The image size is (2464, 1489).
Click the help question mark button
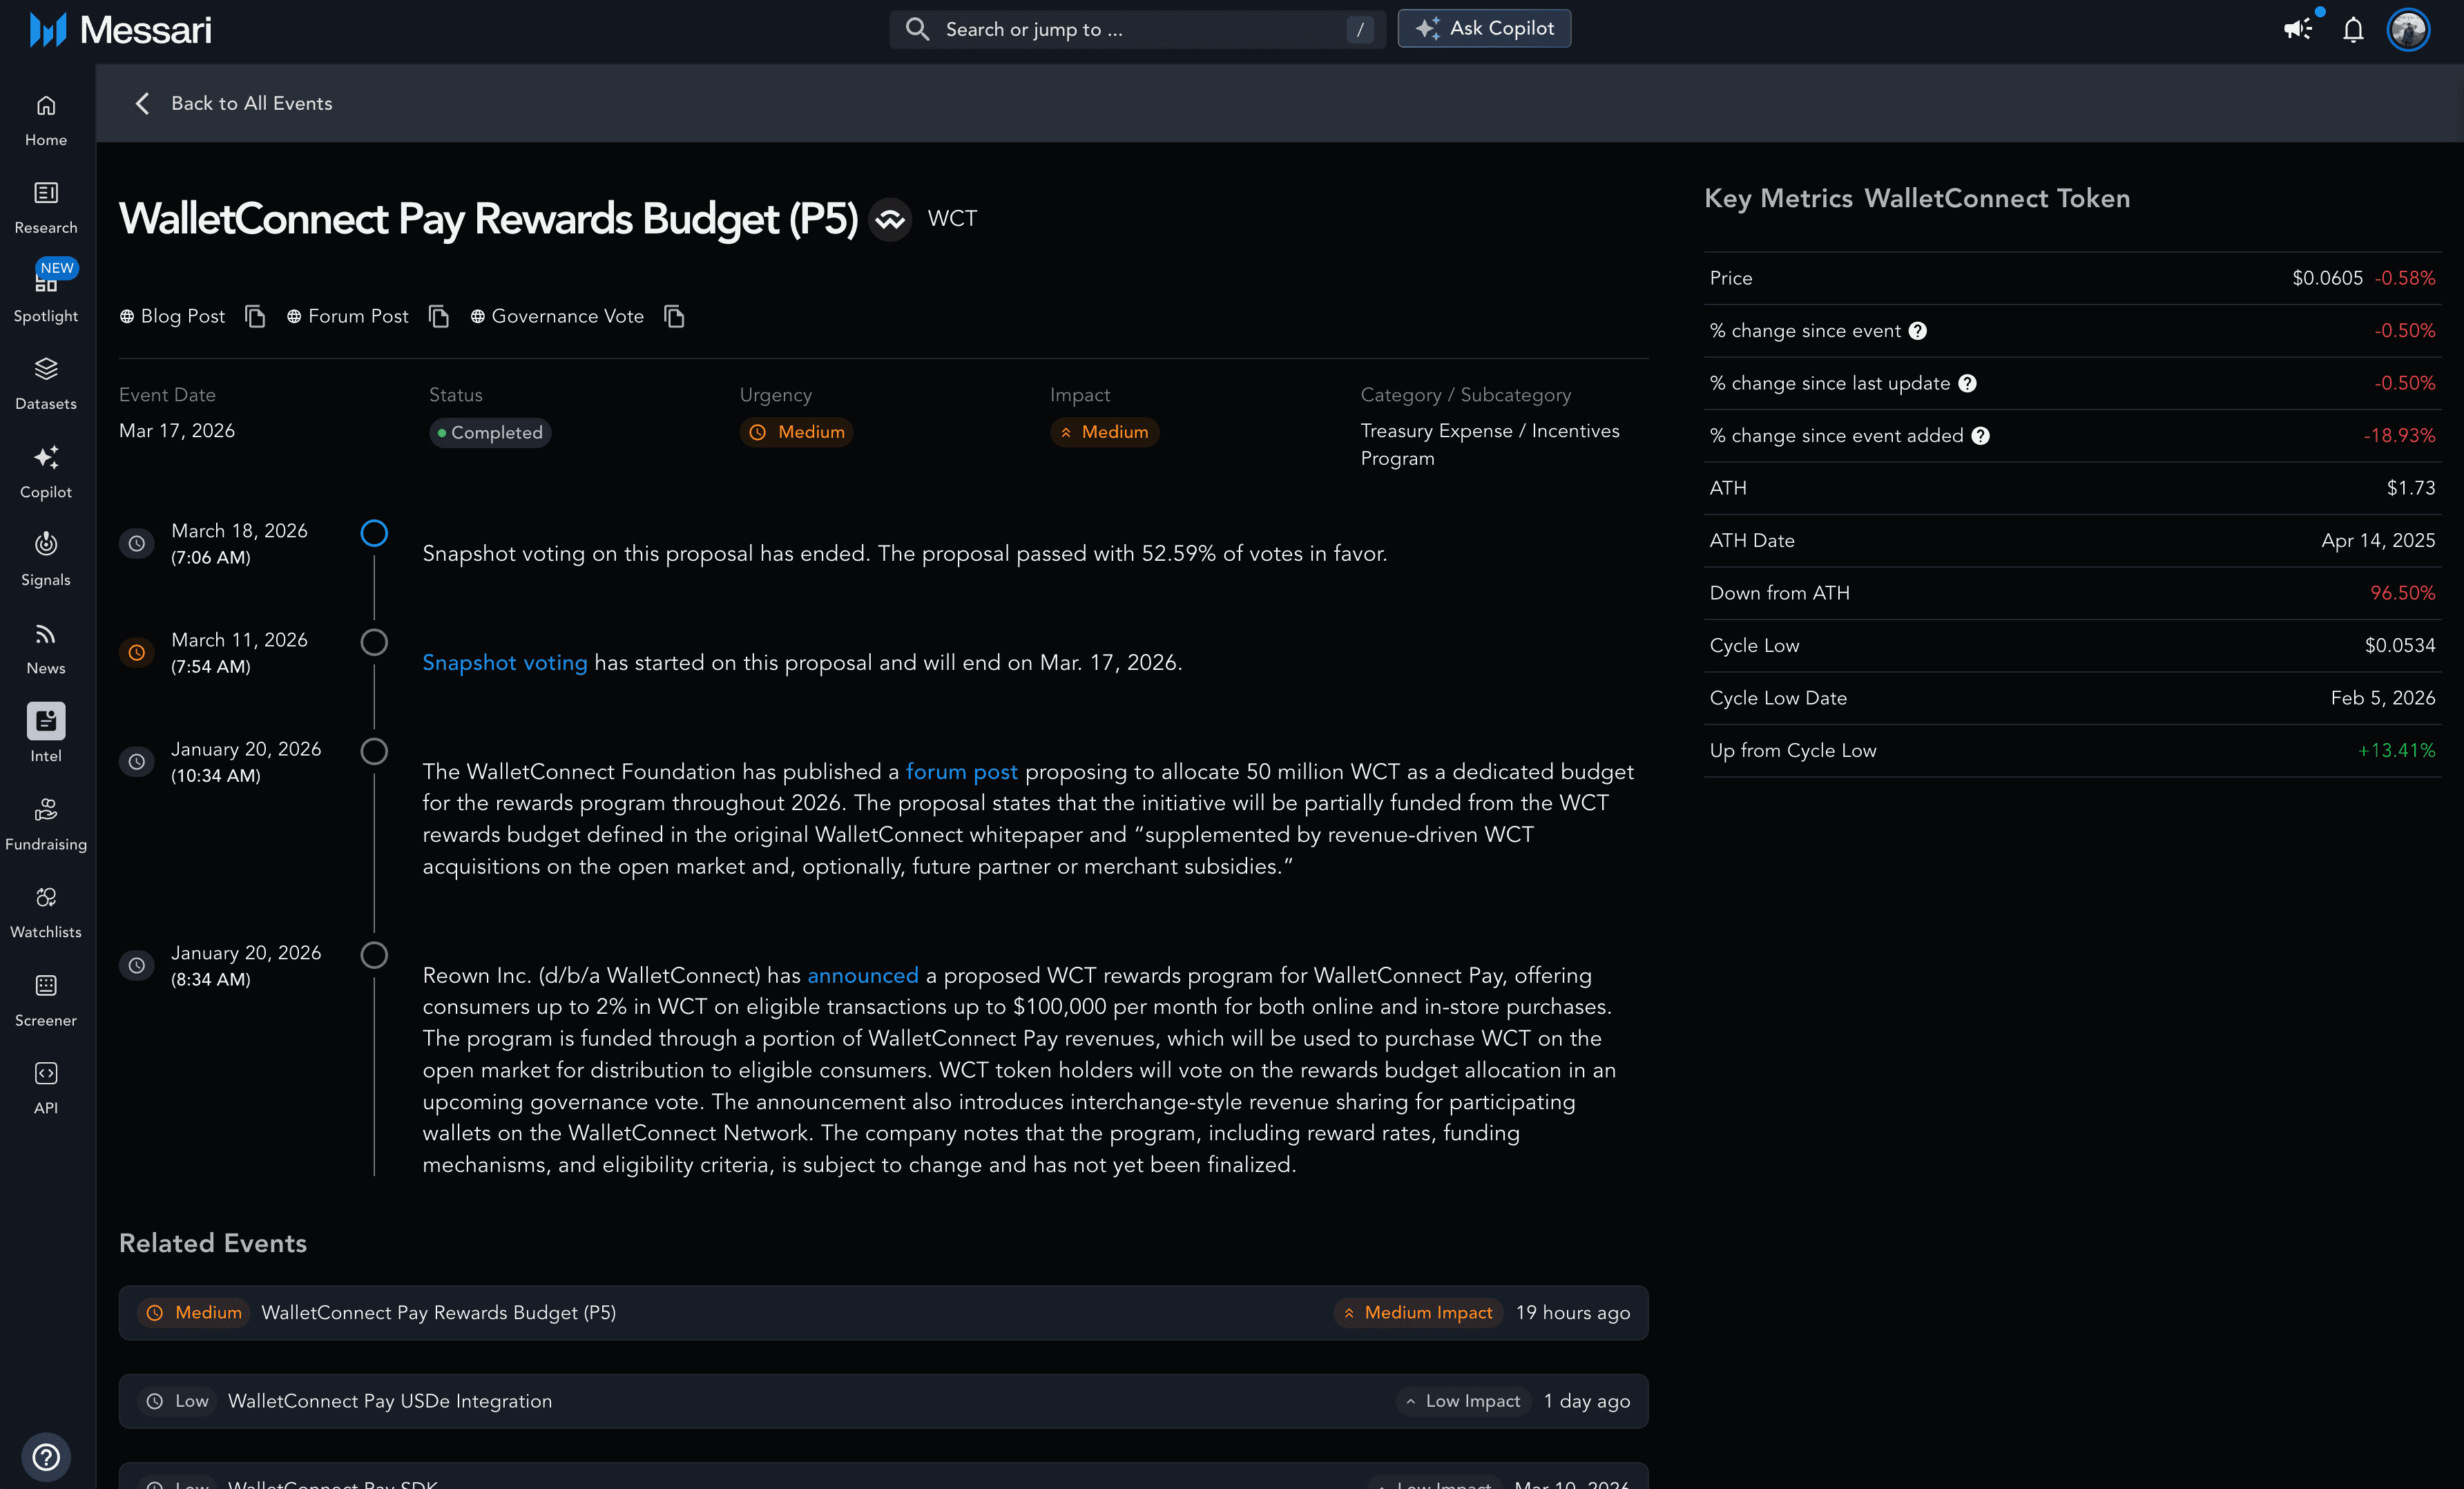[46, 1456]
